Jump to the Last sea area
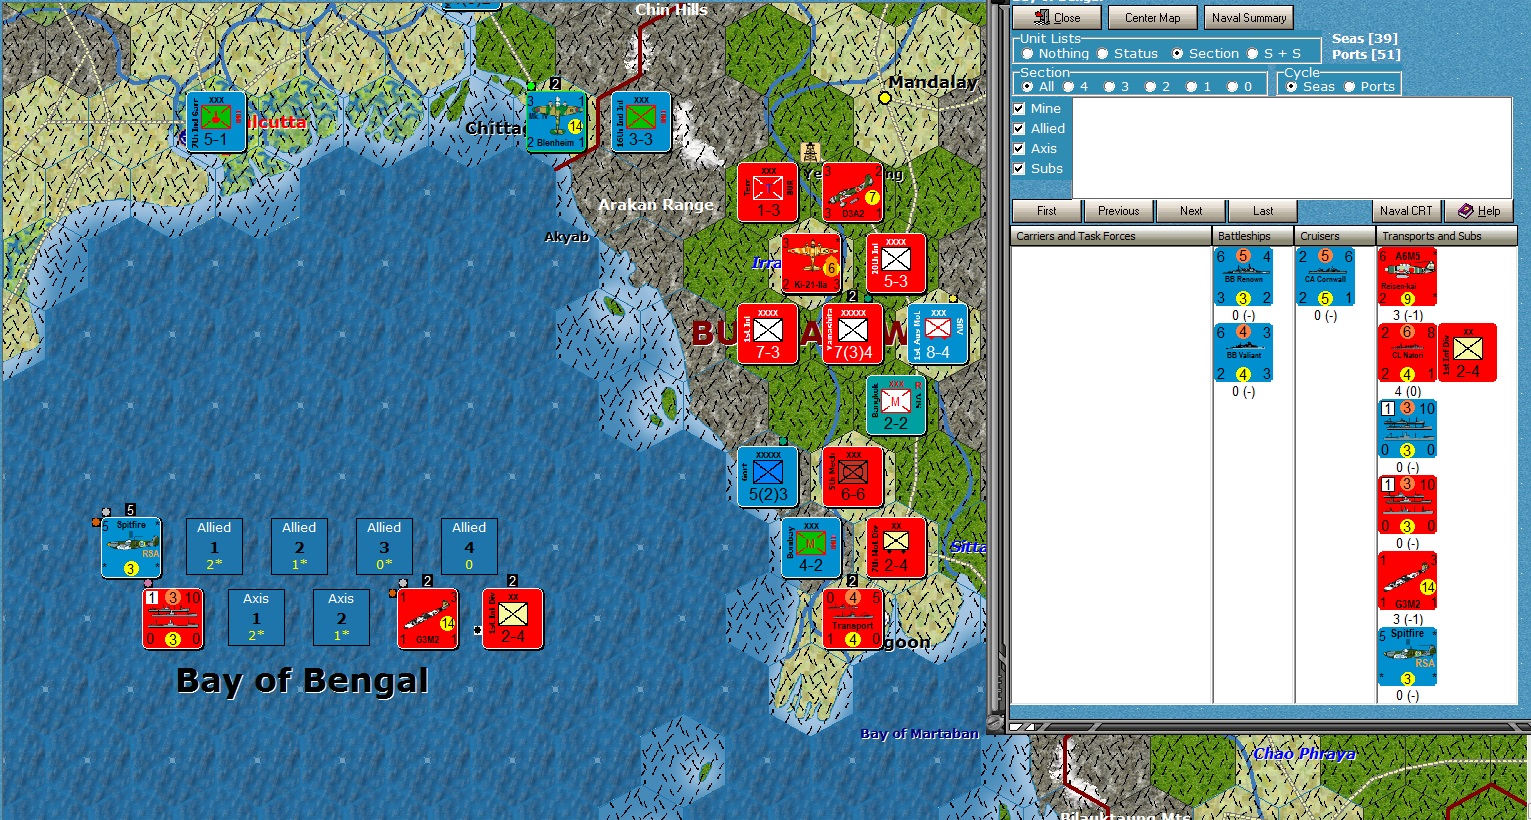The width and height of the screenshot is (1531, 820). pyautogui.click(x=1263, y=211)
